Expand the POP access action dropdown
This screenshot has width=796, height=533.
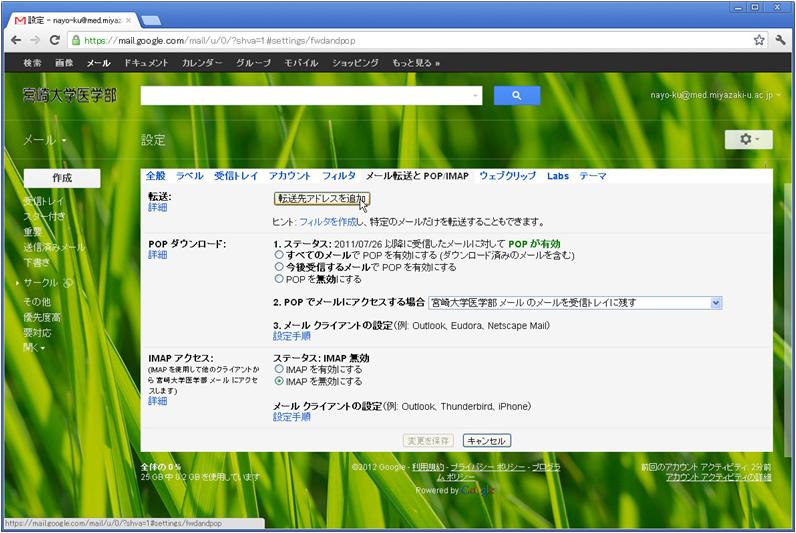point(715,302)
